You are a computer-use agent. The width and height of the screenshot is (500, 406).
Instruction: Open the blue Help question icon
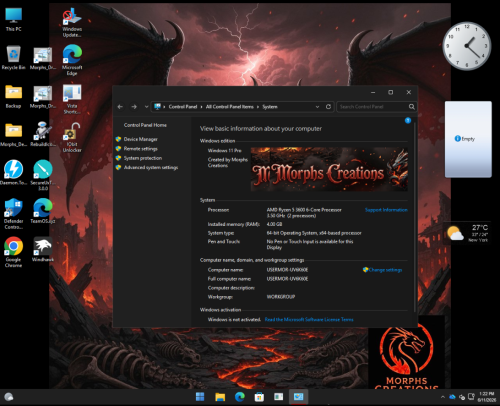click(x=408, y=120)
